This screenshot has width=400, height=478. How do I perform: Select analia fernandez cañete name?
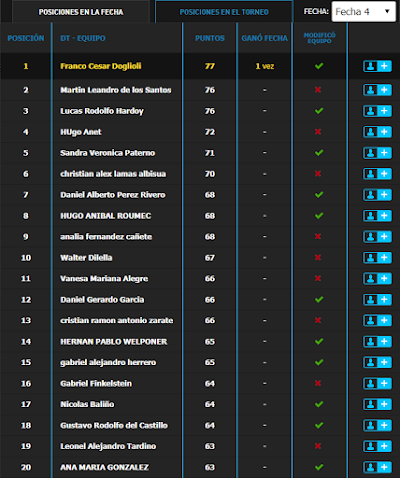(106, 237)
